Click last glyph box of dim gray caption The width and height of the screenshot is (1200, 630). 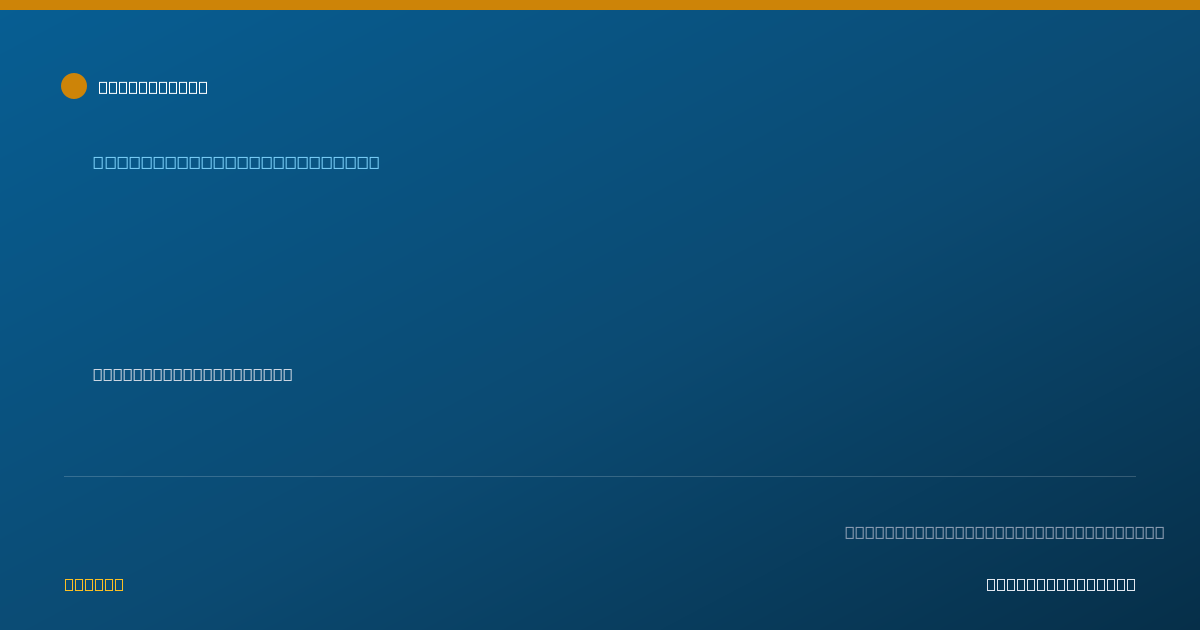1159,532
